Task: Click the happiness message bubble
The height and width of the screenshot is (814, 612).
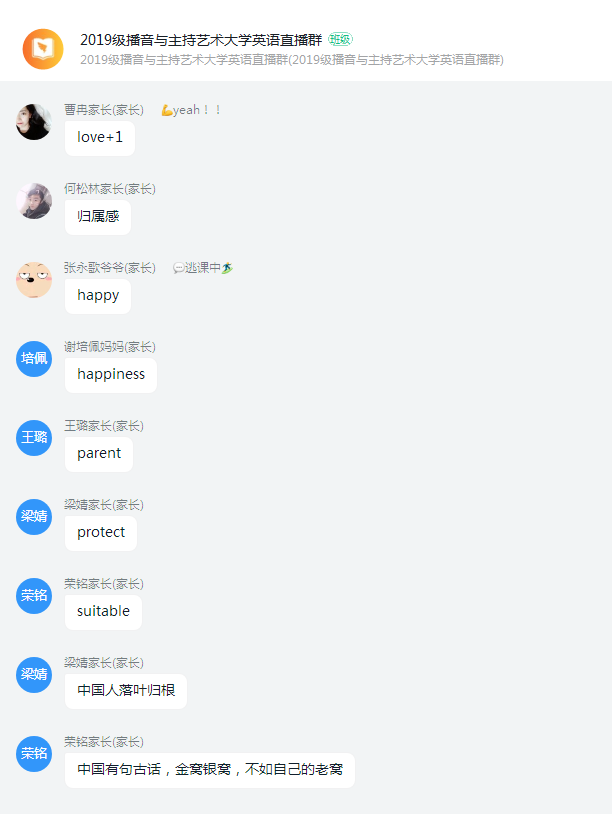Action: tap(111, 375)
